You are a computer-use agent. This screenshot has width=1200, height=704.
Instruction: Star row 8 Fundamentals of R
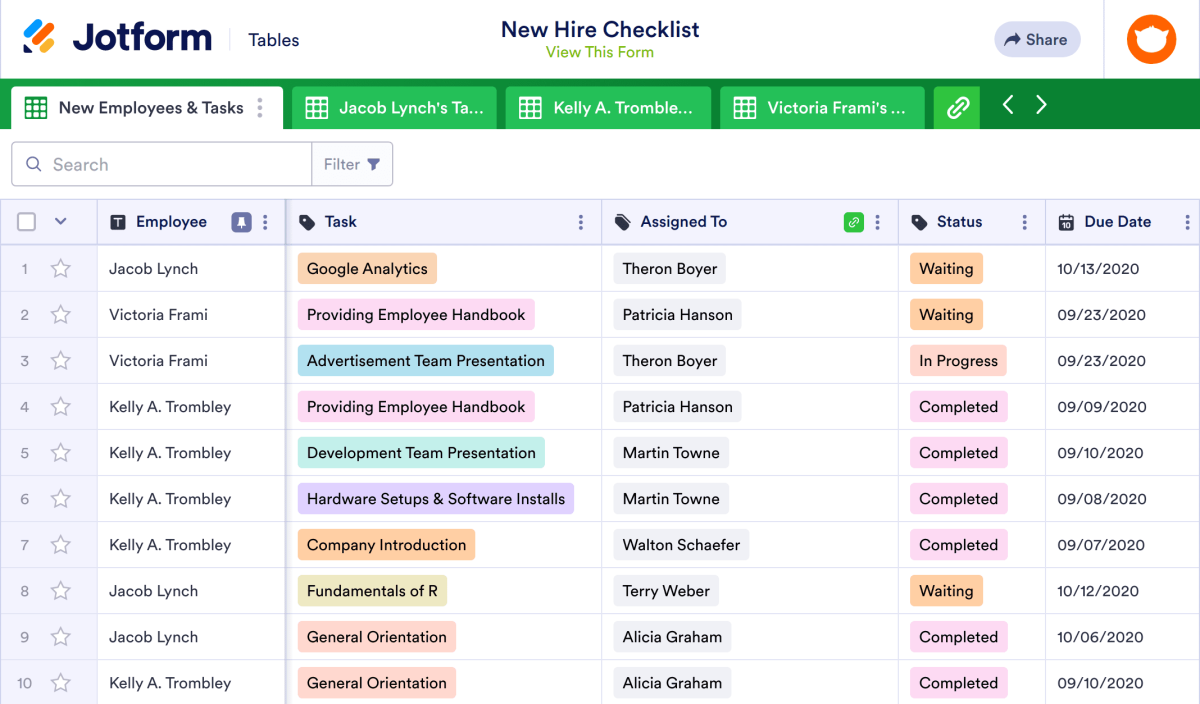pyautogui.click(x=61, y=590)
